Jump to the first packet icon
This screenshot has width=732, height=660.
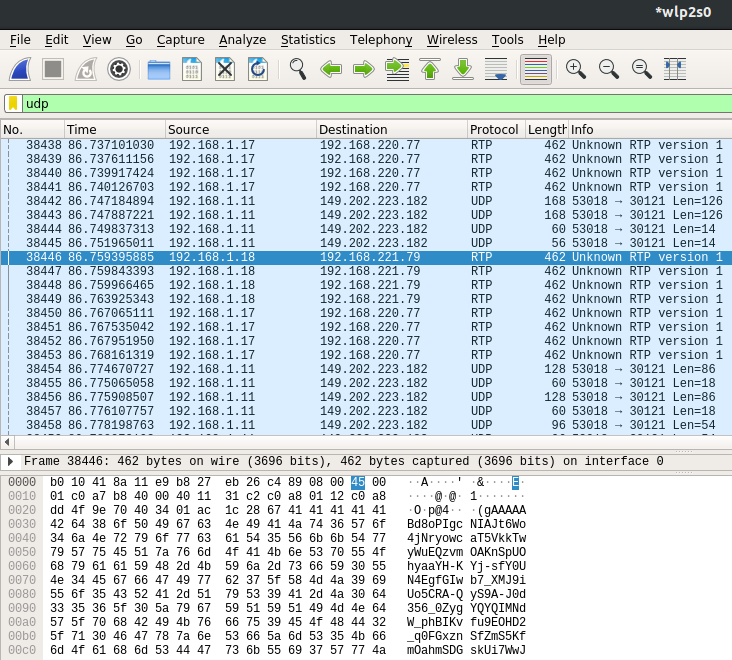(x=430, y=69)
